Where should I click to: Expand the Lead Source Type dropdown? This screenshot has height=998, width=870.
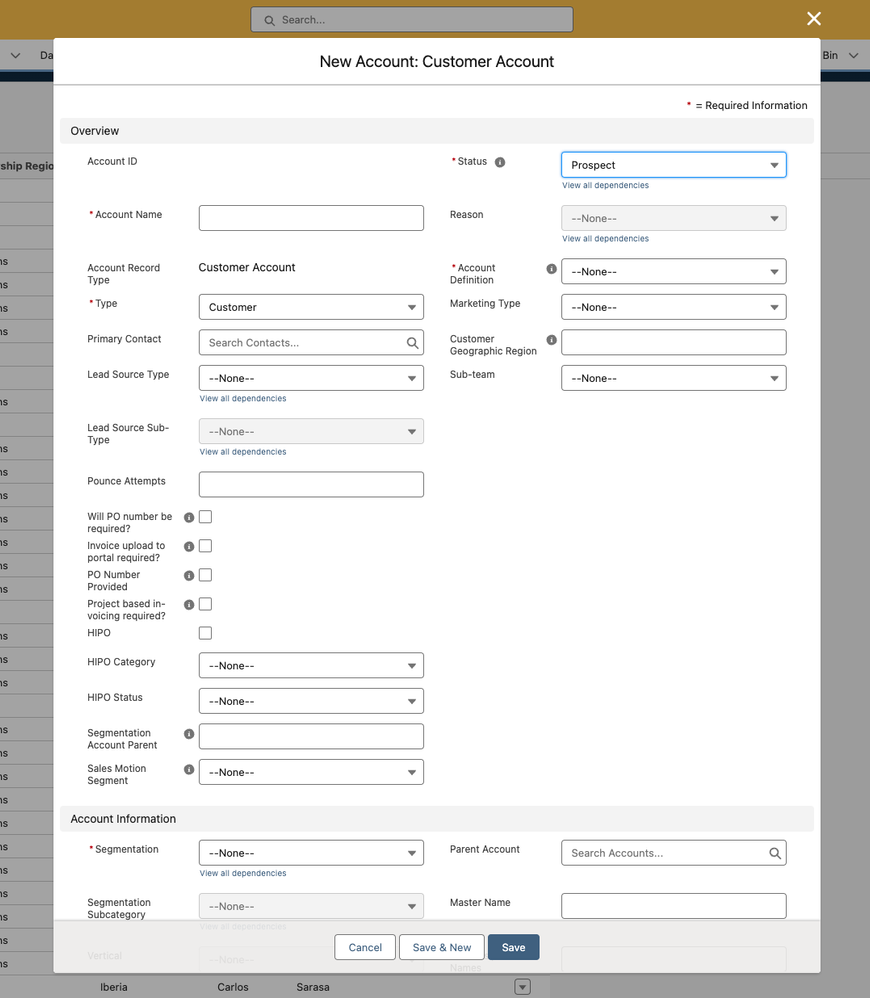(311, 378)
